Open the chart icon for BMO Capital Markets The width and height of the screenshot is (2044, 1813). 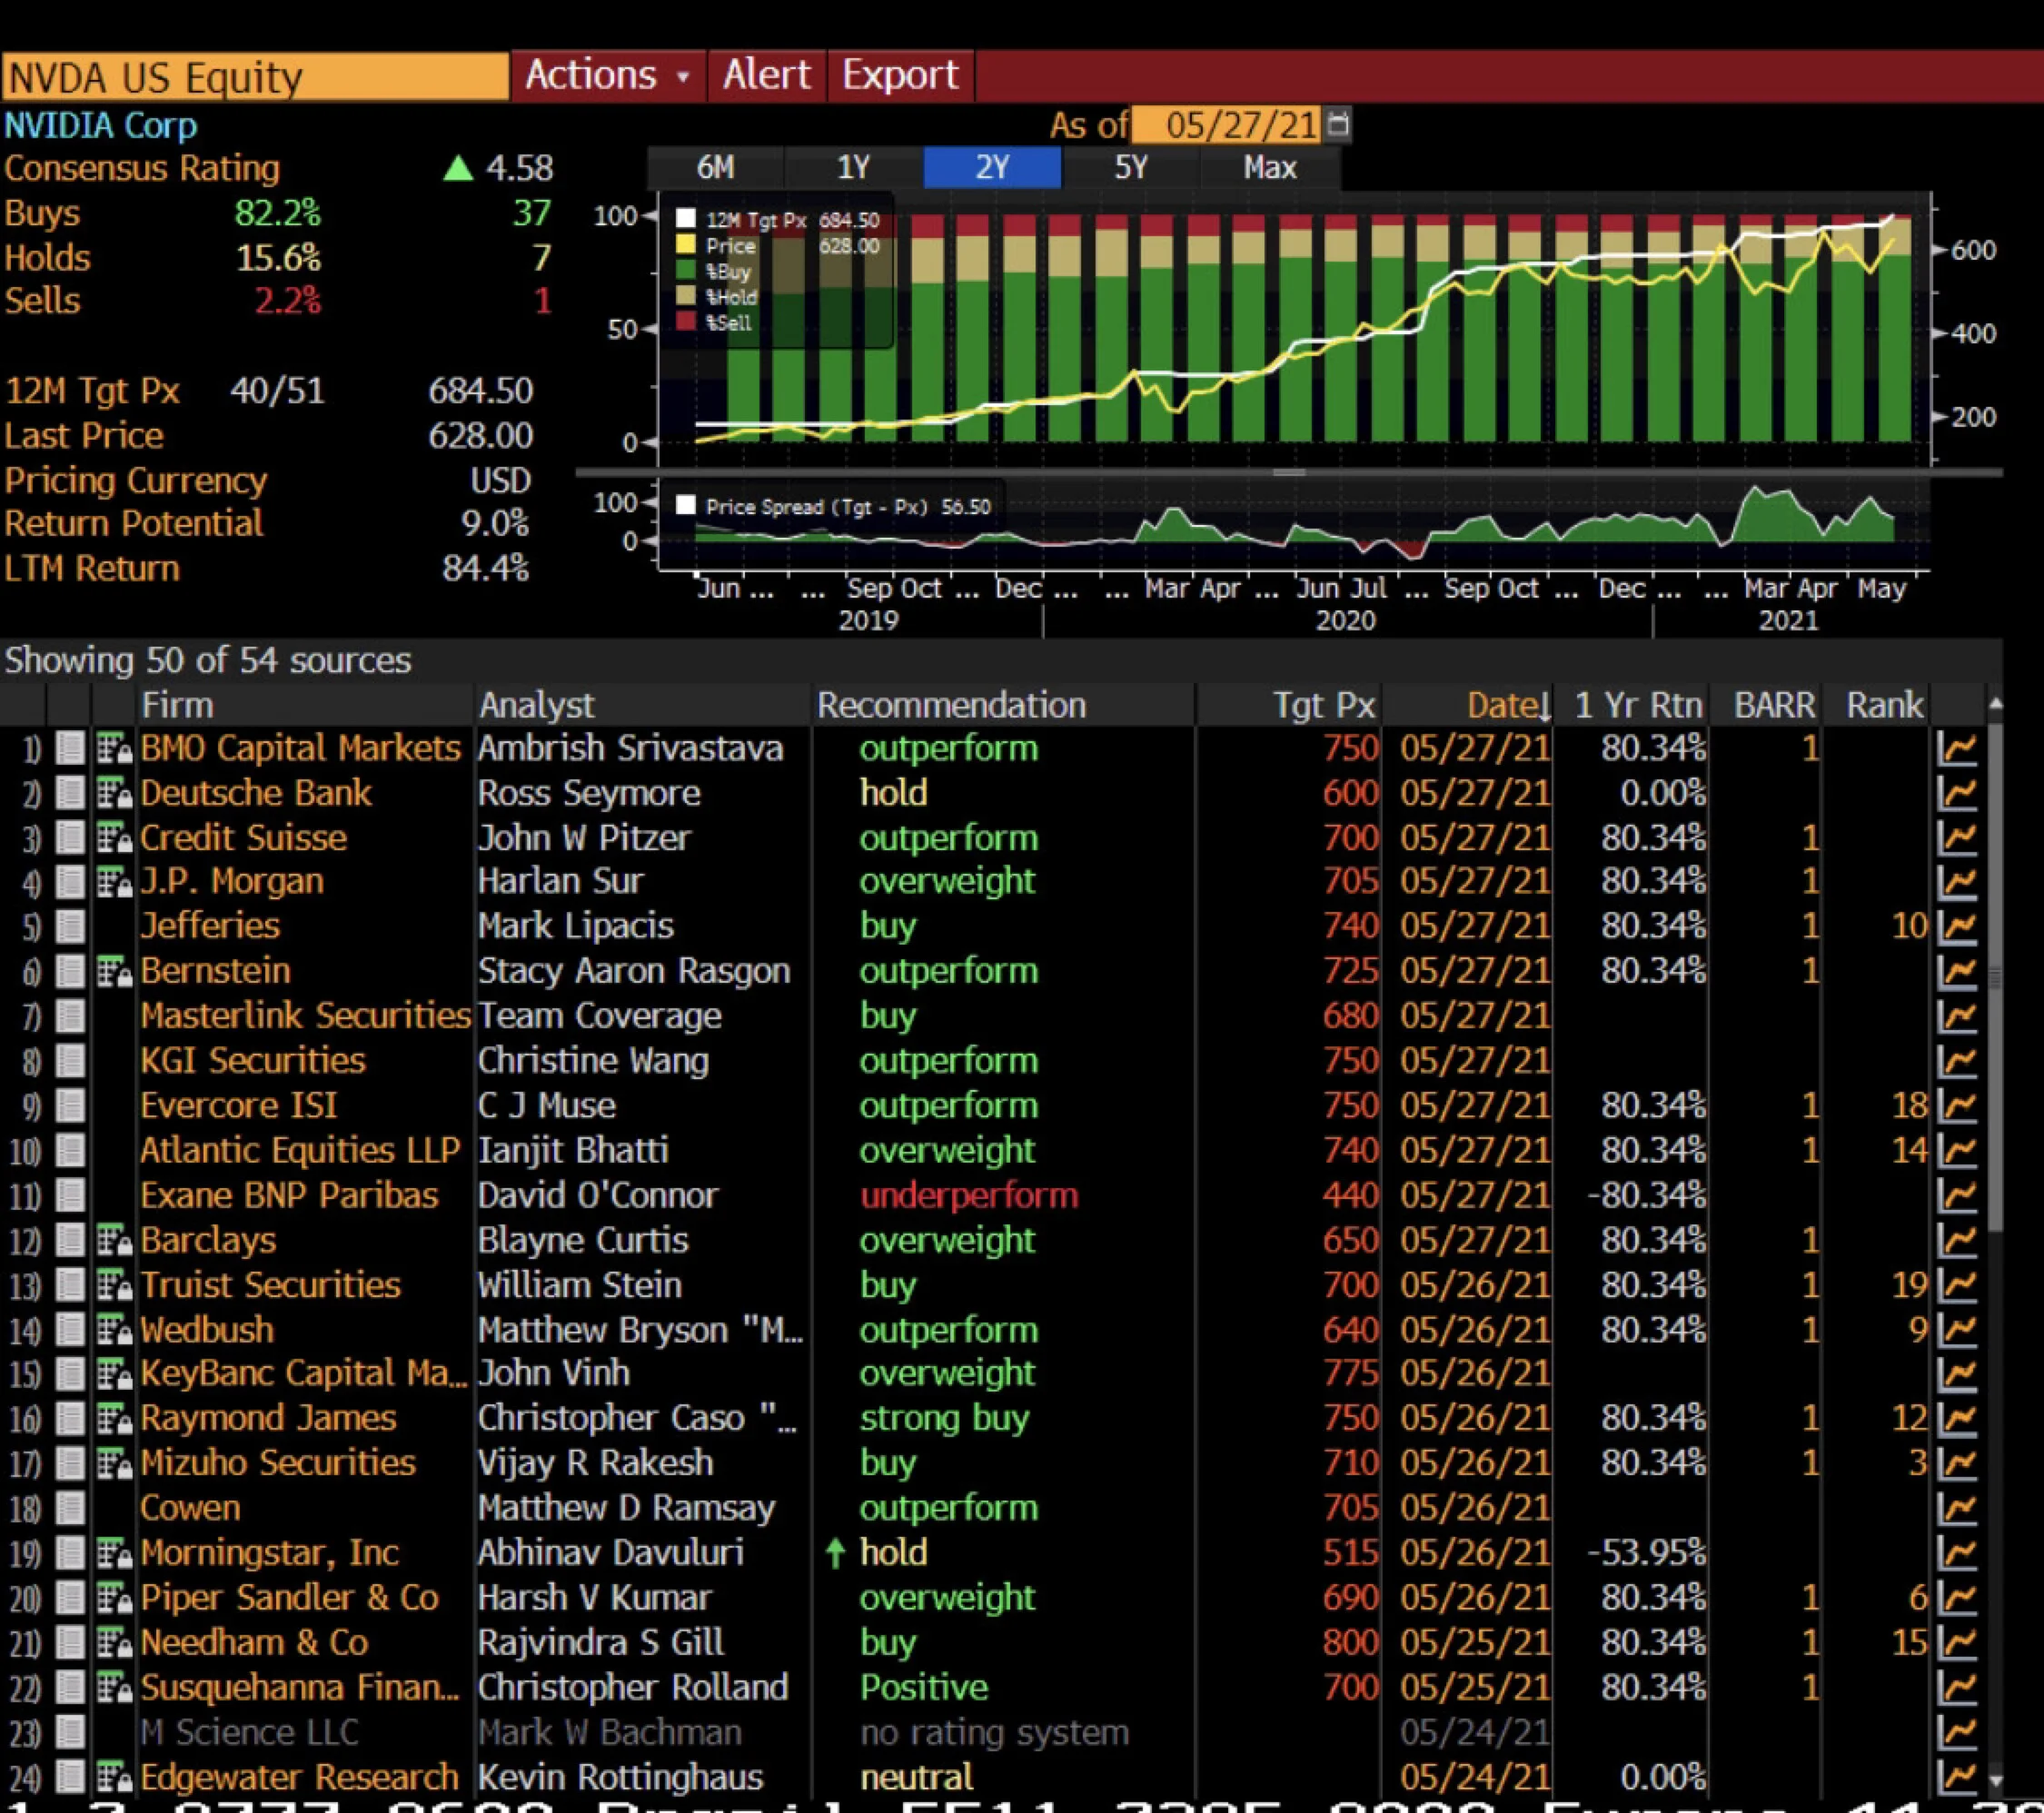(x=1957, y=749)
